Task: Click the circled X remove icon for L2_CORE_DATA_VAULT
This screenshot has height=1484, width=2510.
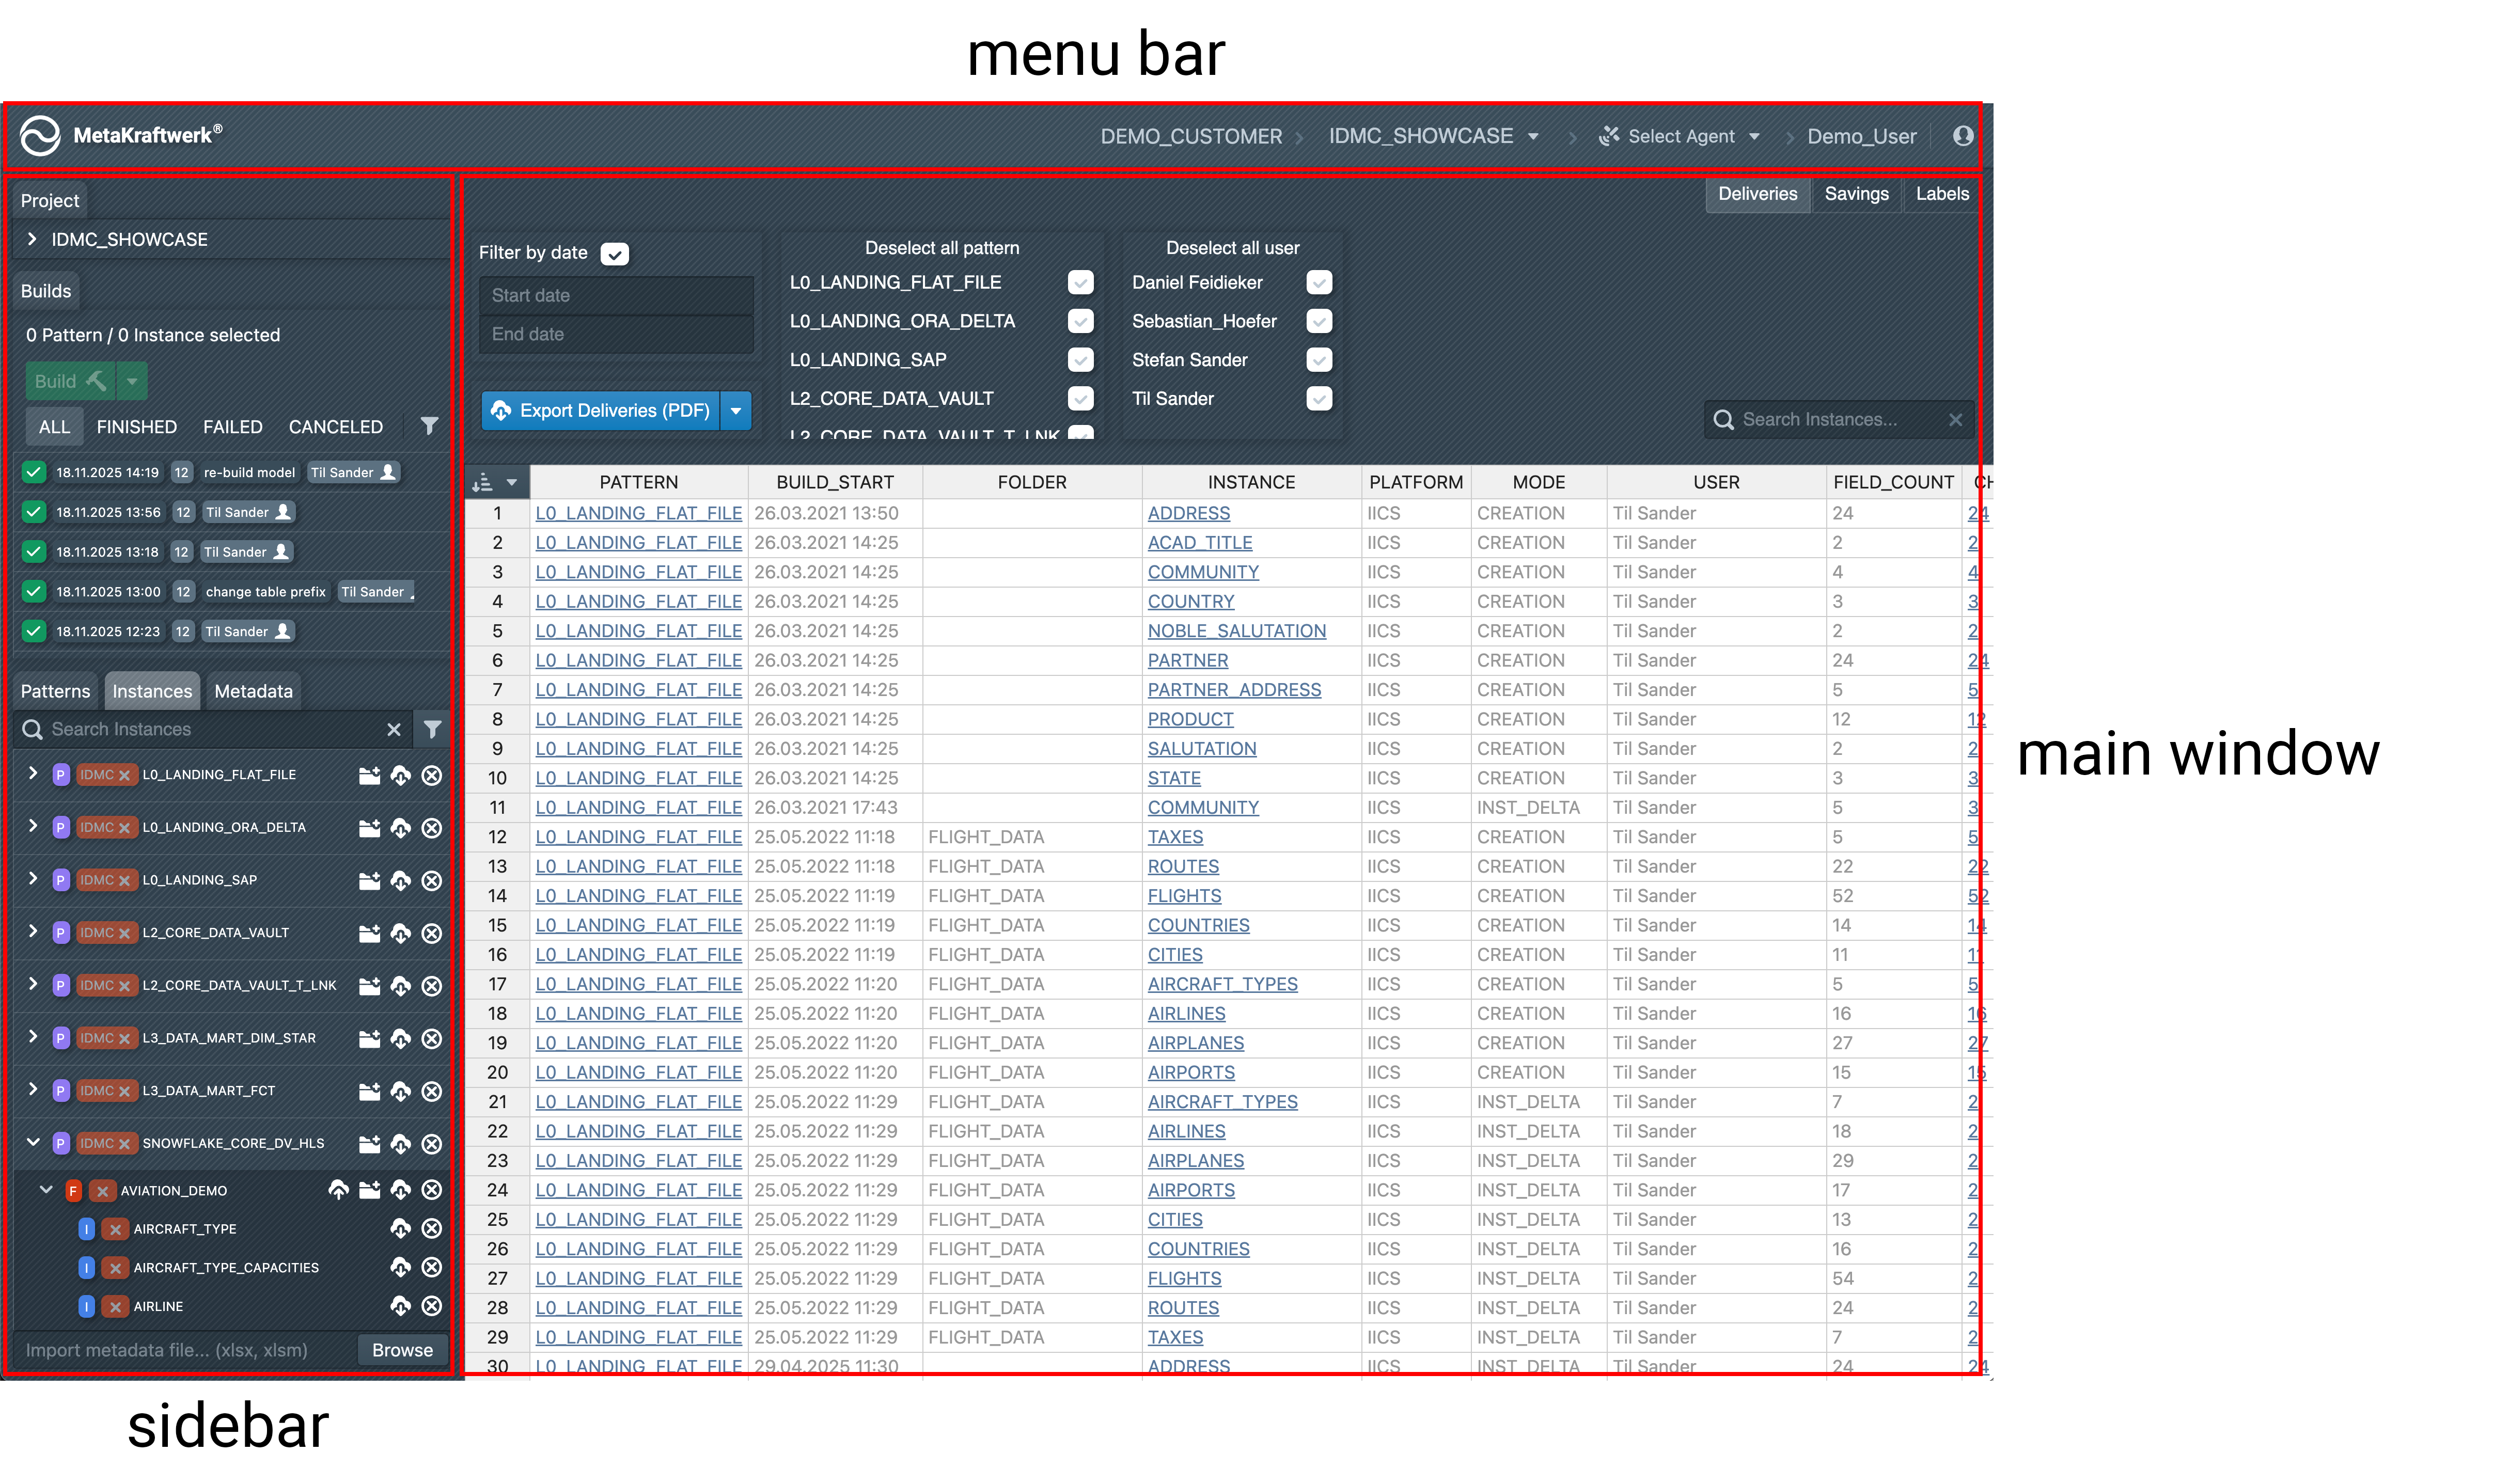Action: pos(431,933)
